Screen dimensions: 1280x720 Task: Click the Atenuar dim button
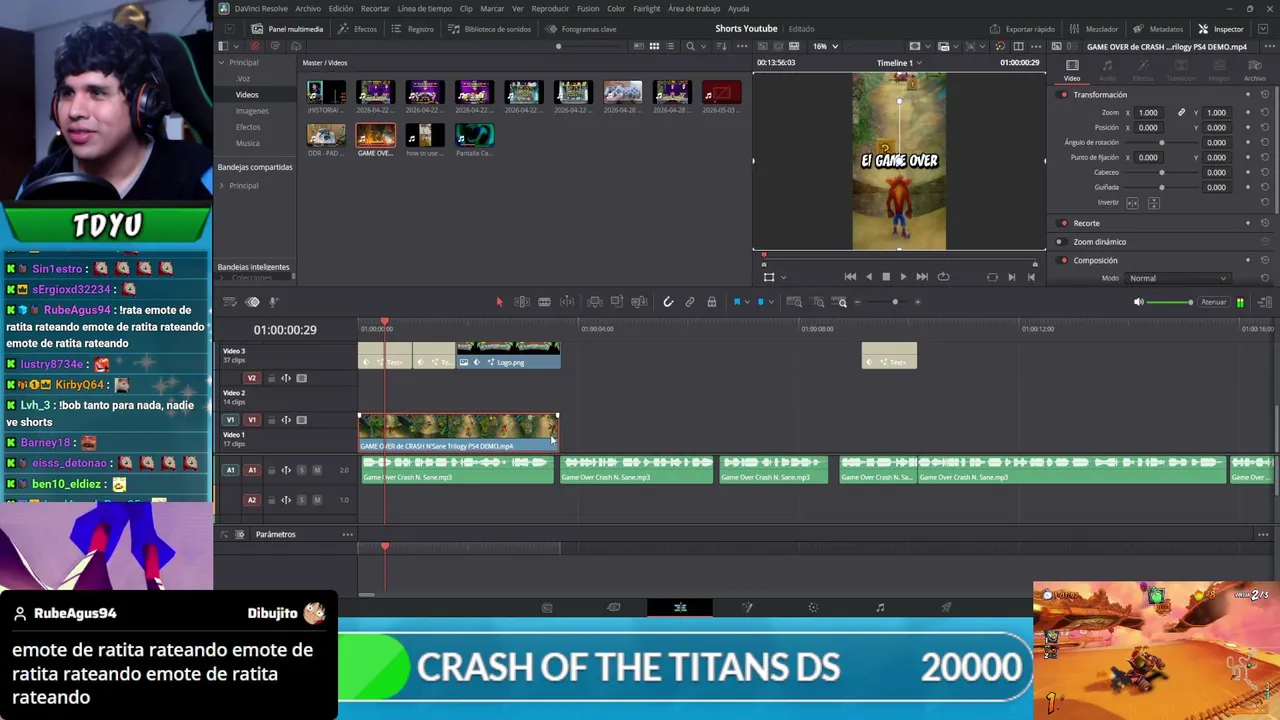pos(1213,302)
